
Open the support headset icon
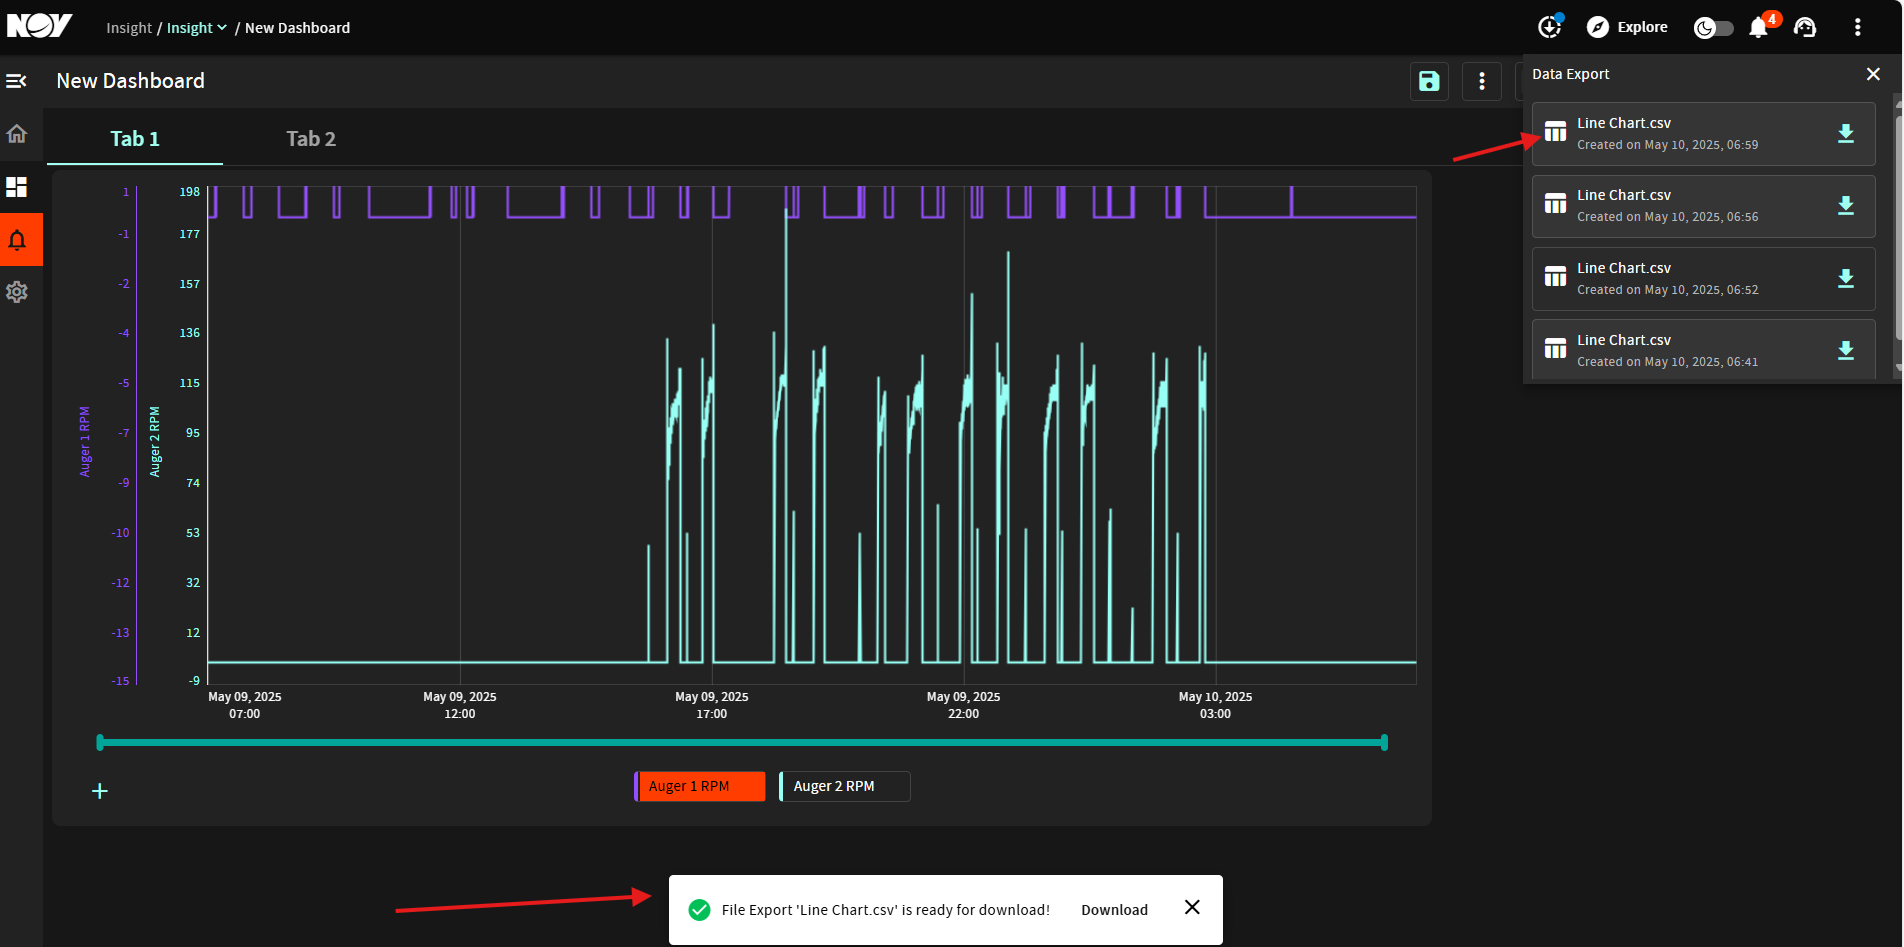(x=1805, y=27)
